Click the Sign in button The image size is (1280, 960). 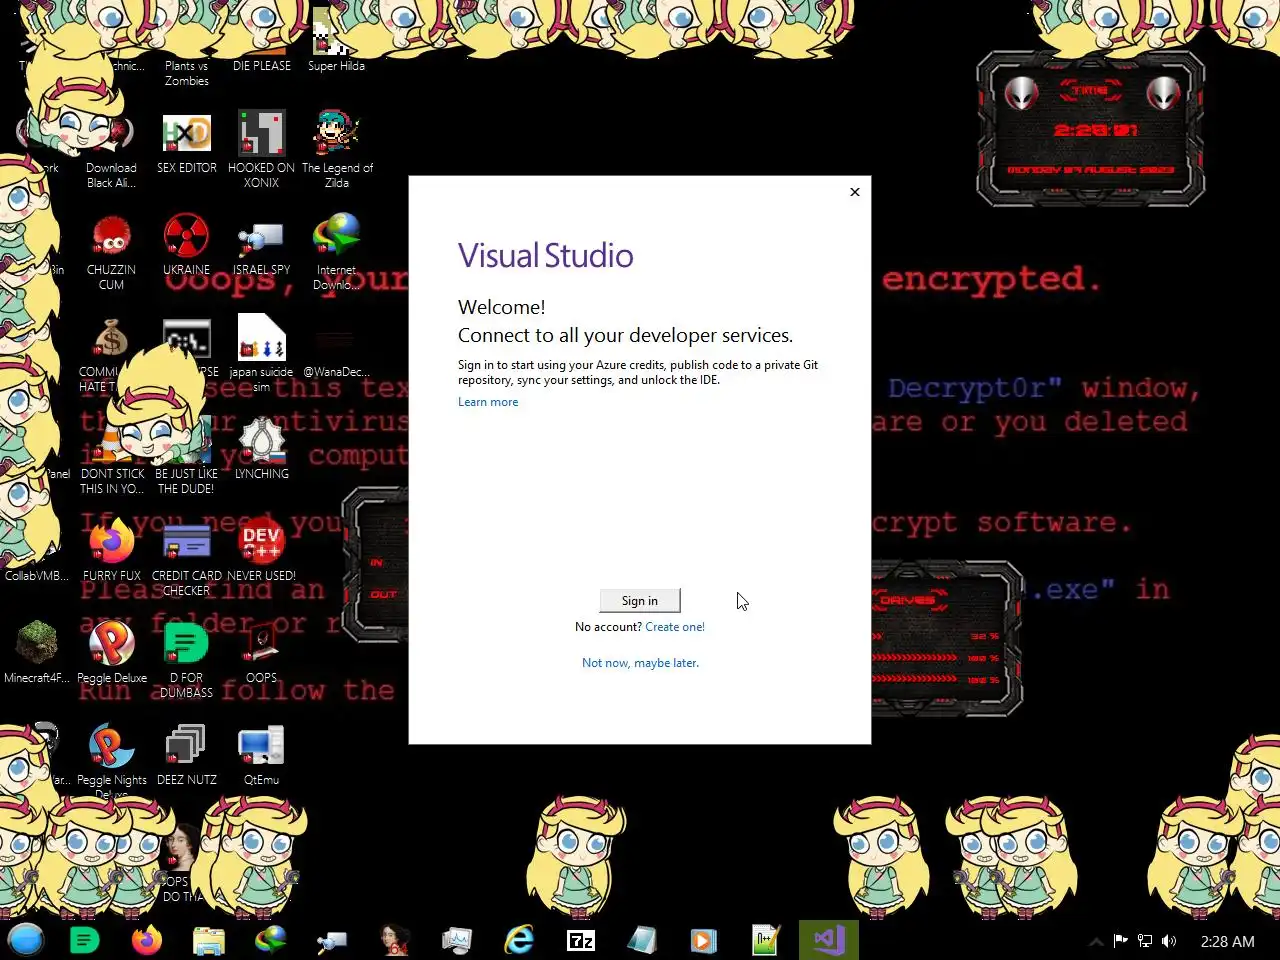[640, 600]
